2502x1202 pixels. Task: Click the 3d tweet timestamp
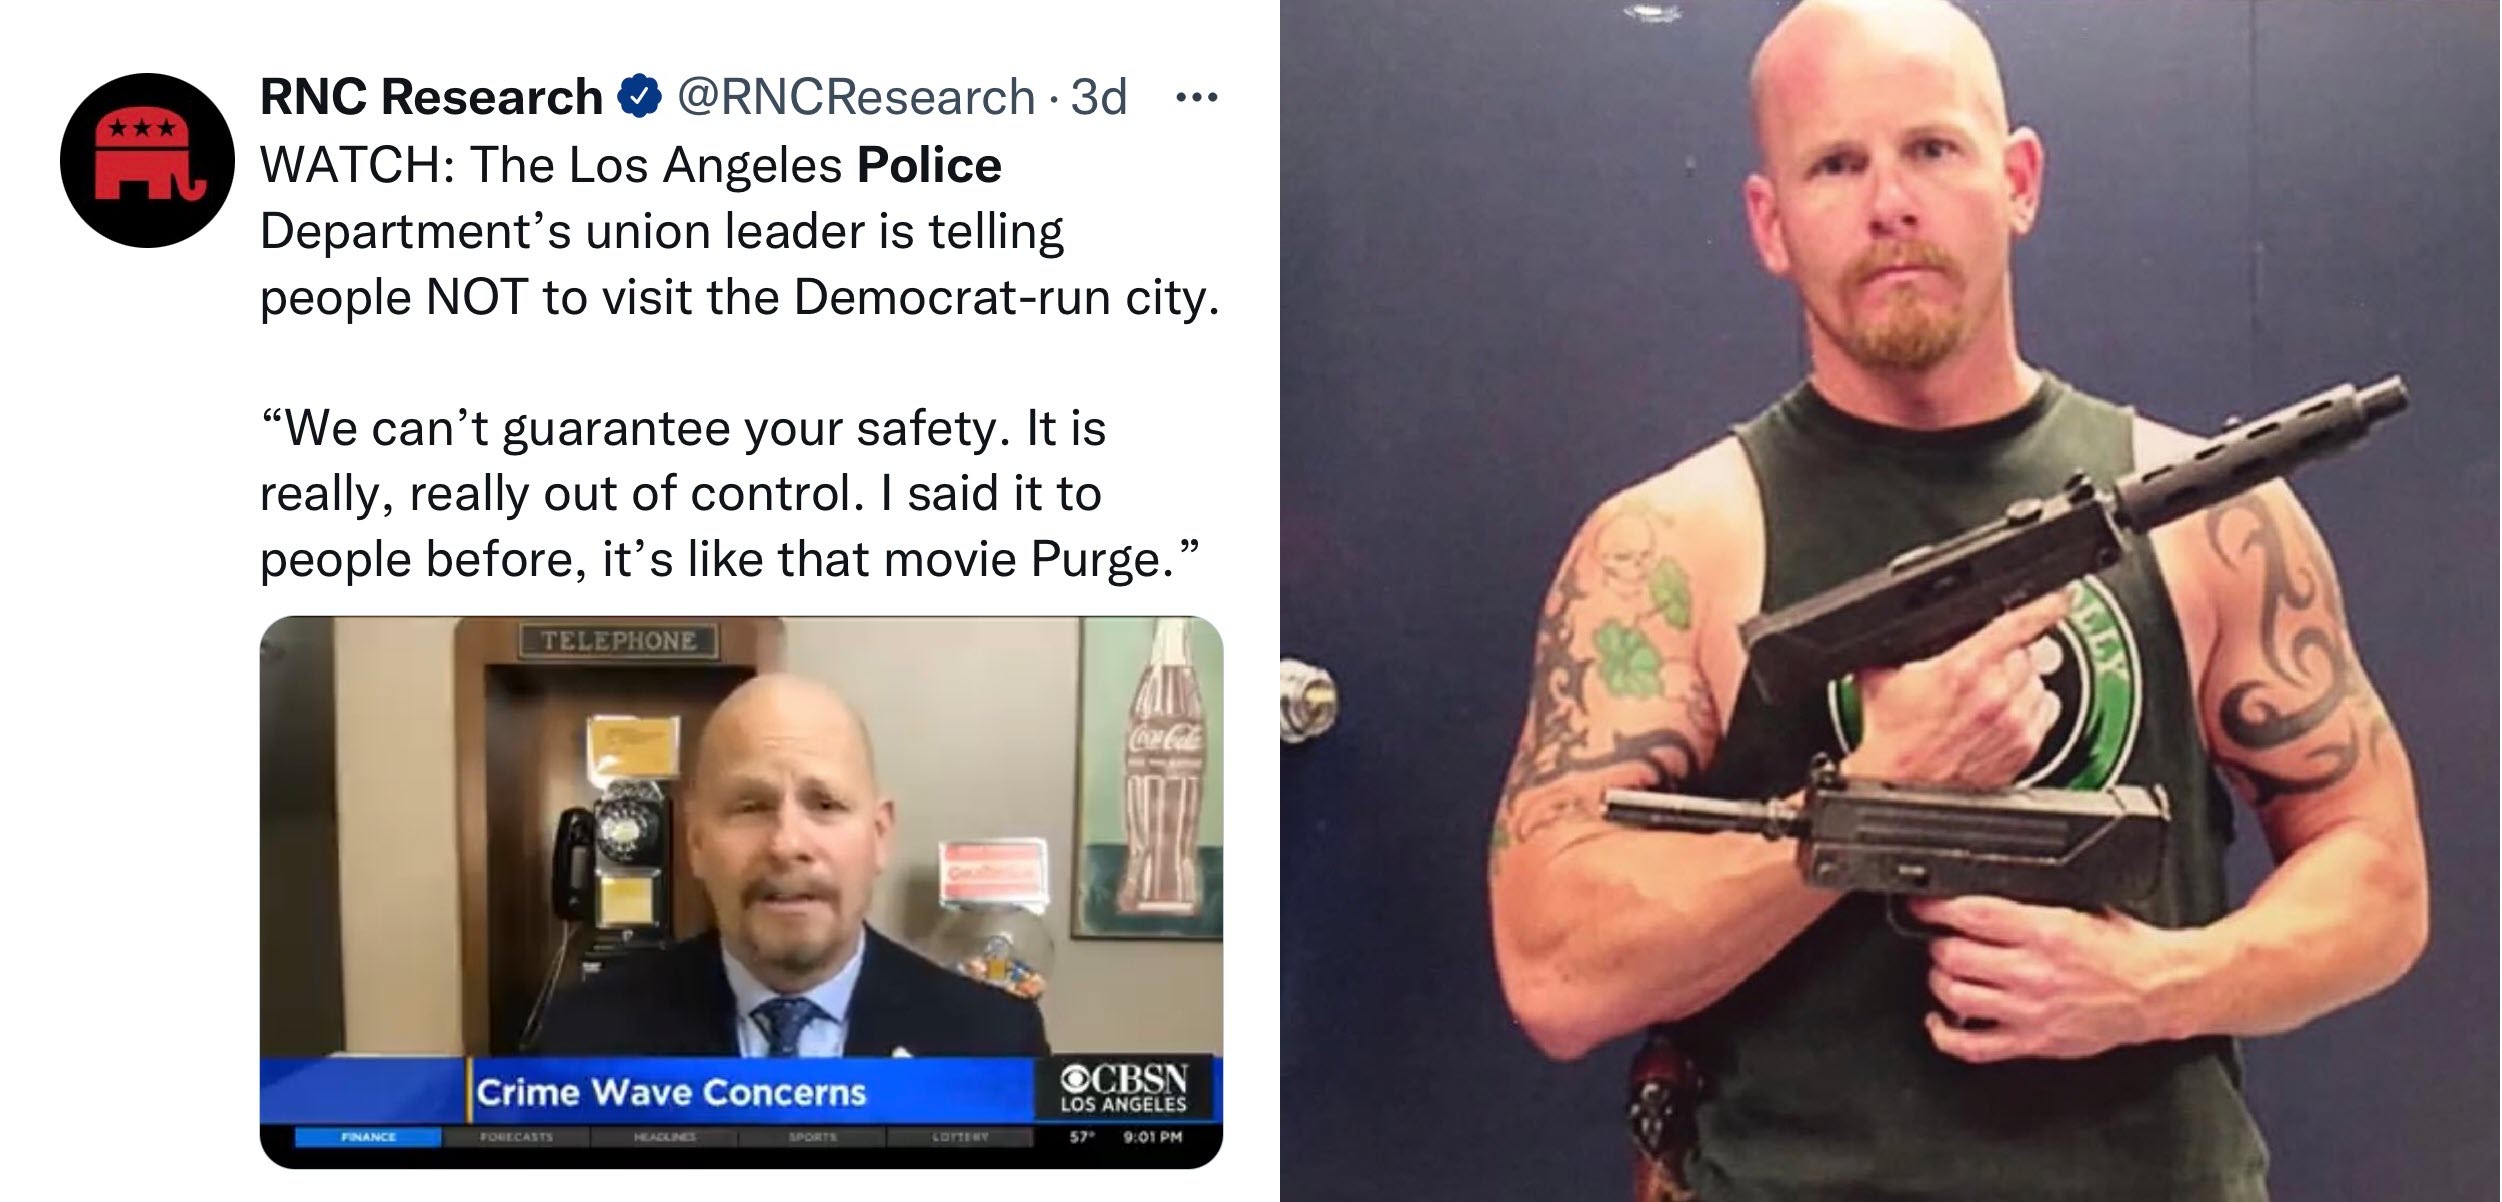pos(1099,98)
